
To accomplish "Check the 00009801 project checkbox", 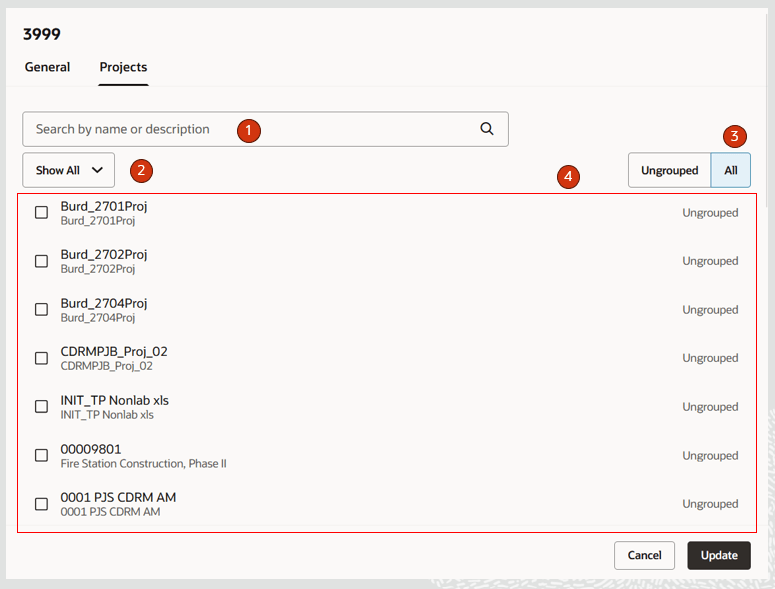I will [x=42, y=455].
